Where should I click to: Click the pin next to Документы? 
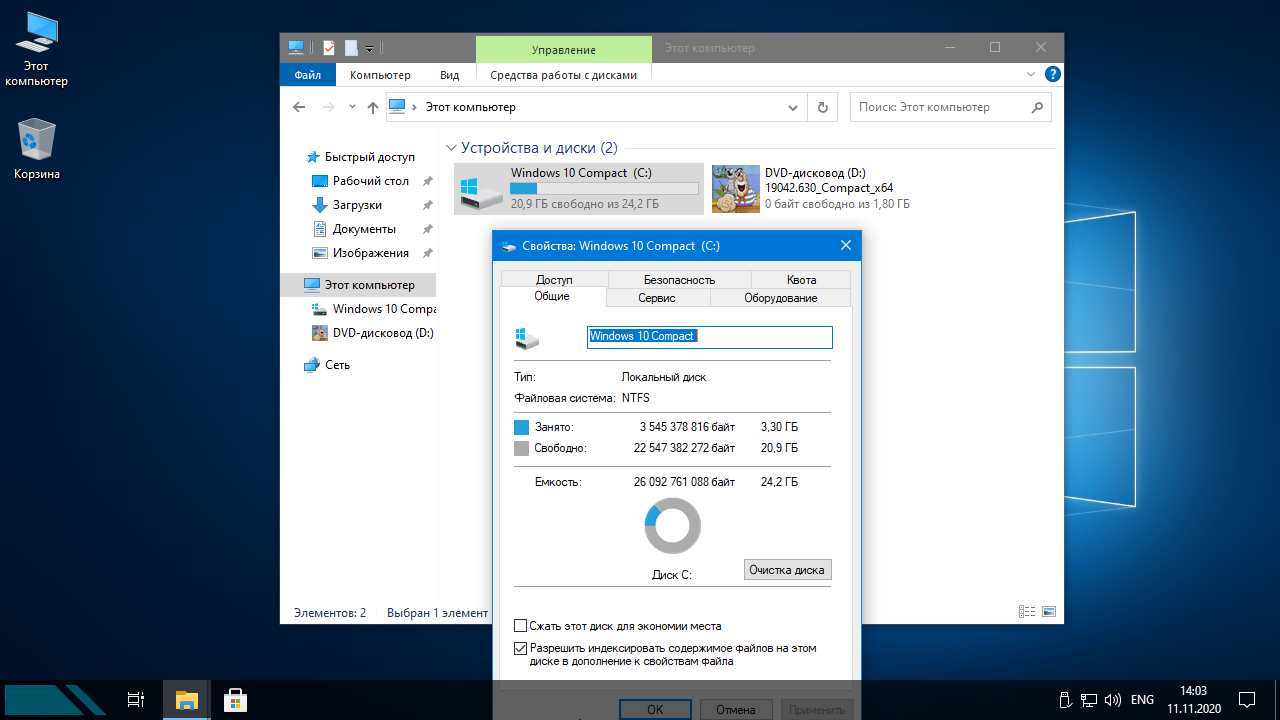427,229
